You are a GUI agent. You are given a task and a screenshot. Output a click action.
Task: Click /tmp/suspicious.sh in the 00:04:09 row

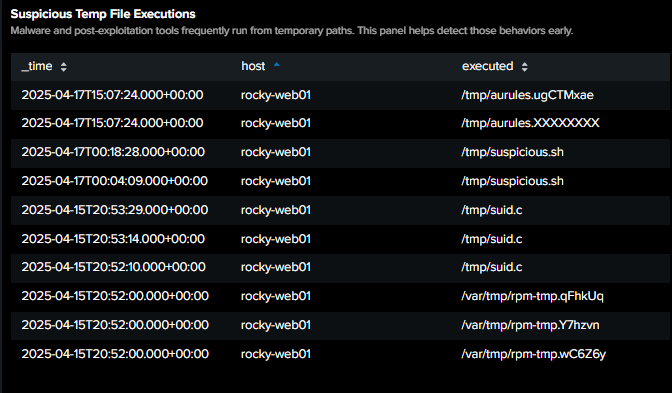513,181
